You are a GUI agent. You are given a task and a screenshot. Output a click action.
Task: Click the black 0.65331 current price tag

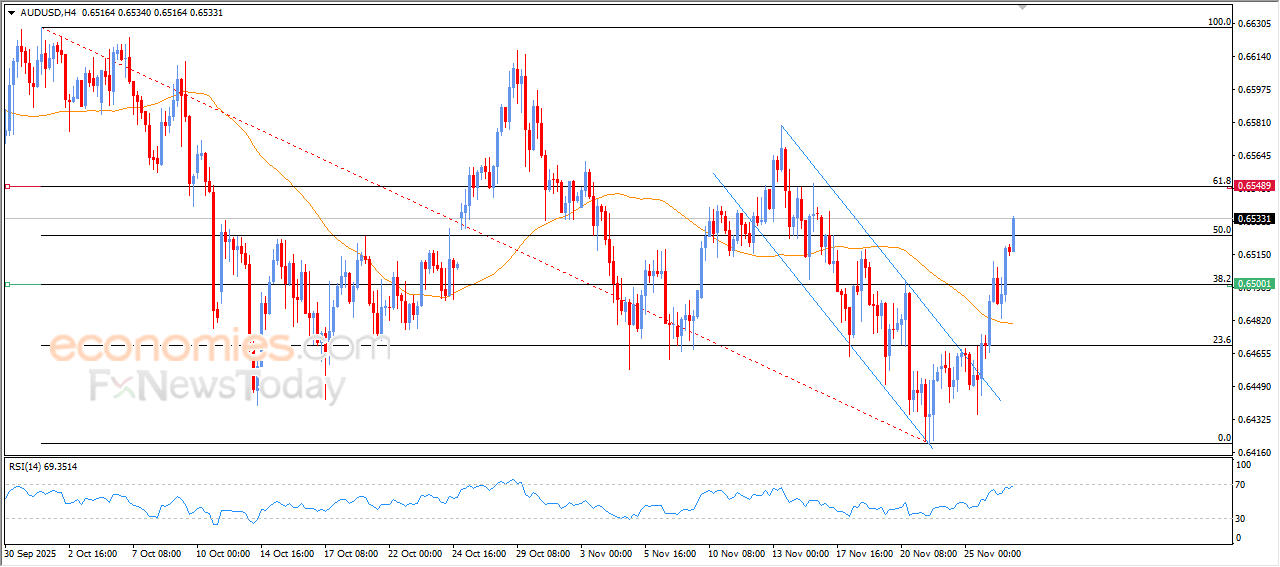[1254, 219]
